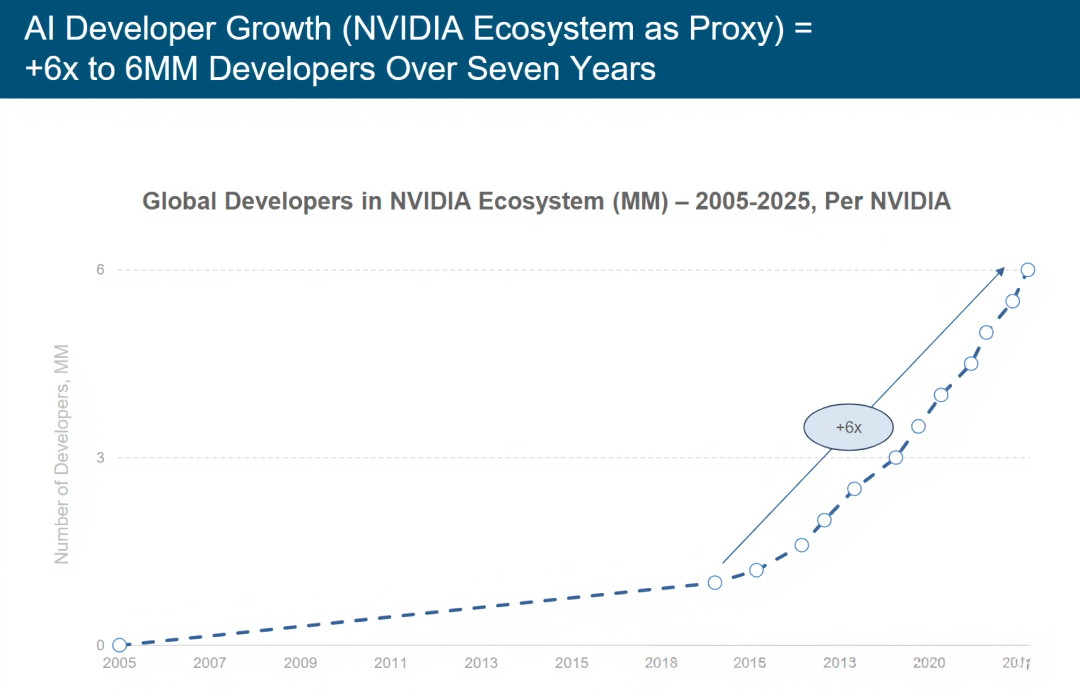This screenshot has height=696, width=1080.
Task: Click the '+6x' oval callout
Action: (848, 427)
